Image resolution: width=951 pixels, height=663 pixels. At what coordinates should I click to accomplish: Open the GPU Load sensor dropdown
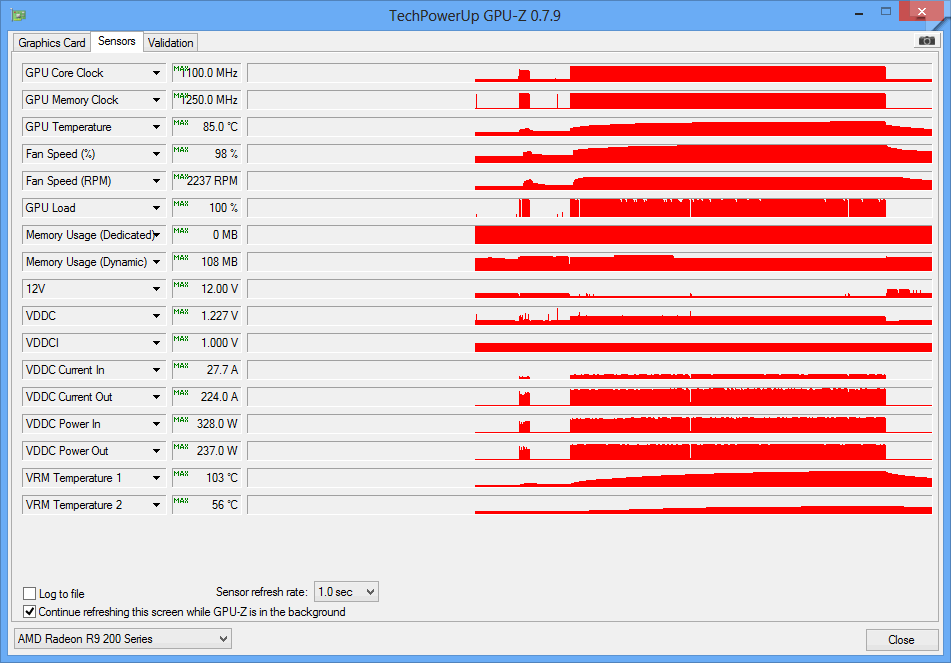coord(93,207)
